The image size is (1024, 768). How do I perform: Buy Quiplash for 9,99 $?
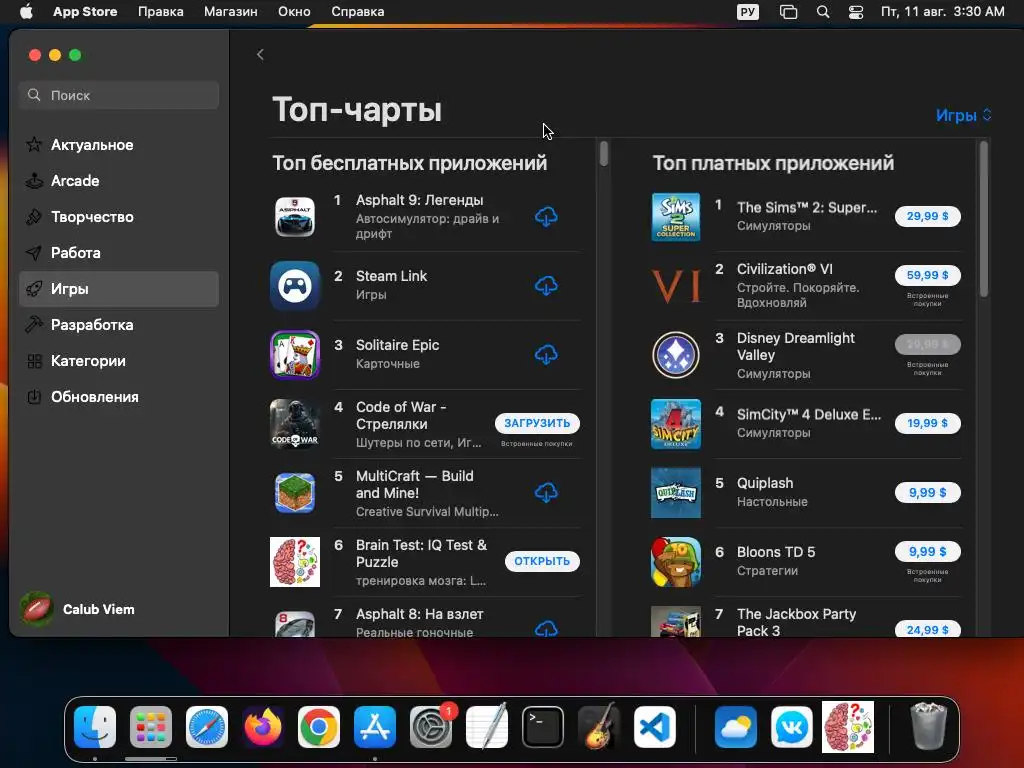(927, 492)
